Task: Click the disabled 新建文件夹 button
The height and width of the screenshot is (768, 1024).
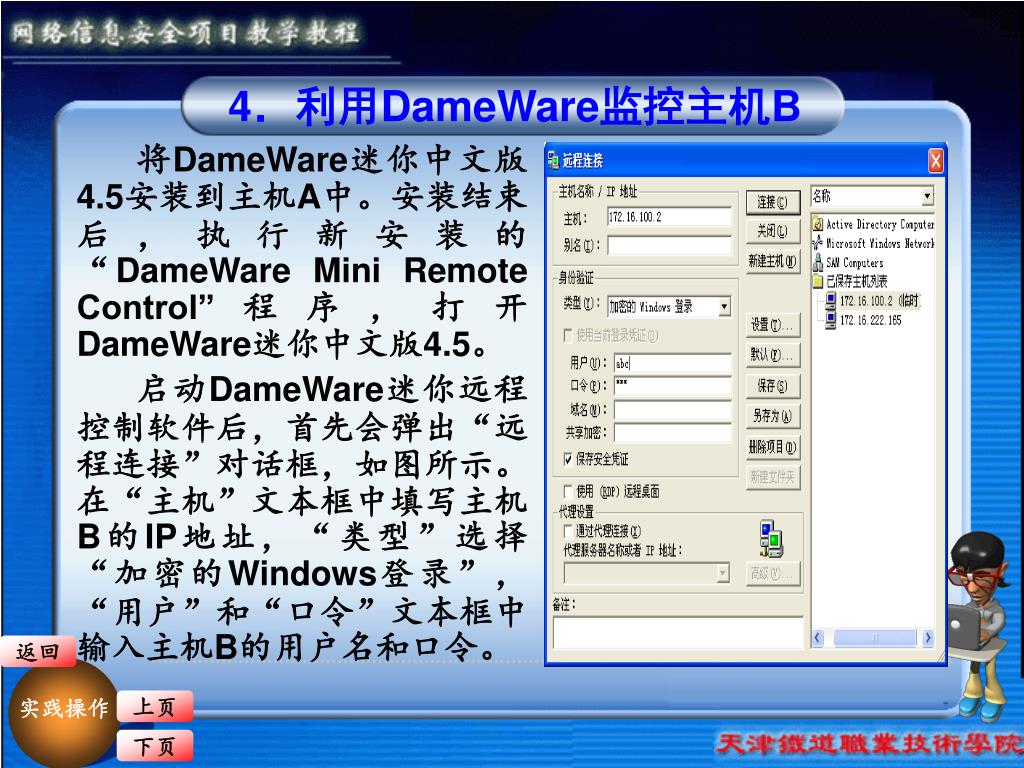Action: (x=773, y=477)
